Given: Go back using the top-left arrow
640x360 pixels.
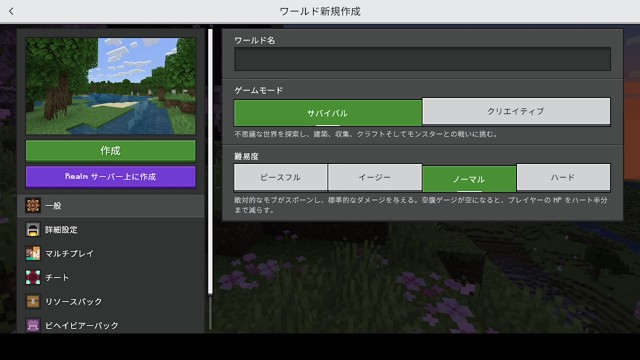Looking at the screenshot, I should click(x=11, y=11).
